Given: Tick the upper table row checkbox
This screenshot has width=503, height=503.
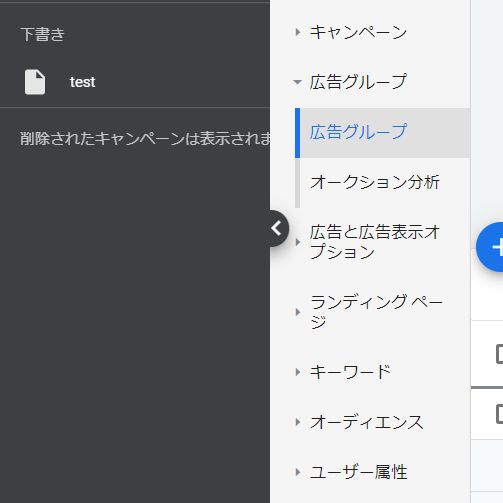Looking at the screenshot, I should coord(500,354).
